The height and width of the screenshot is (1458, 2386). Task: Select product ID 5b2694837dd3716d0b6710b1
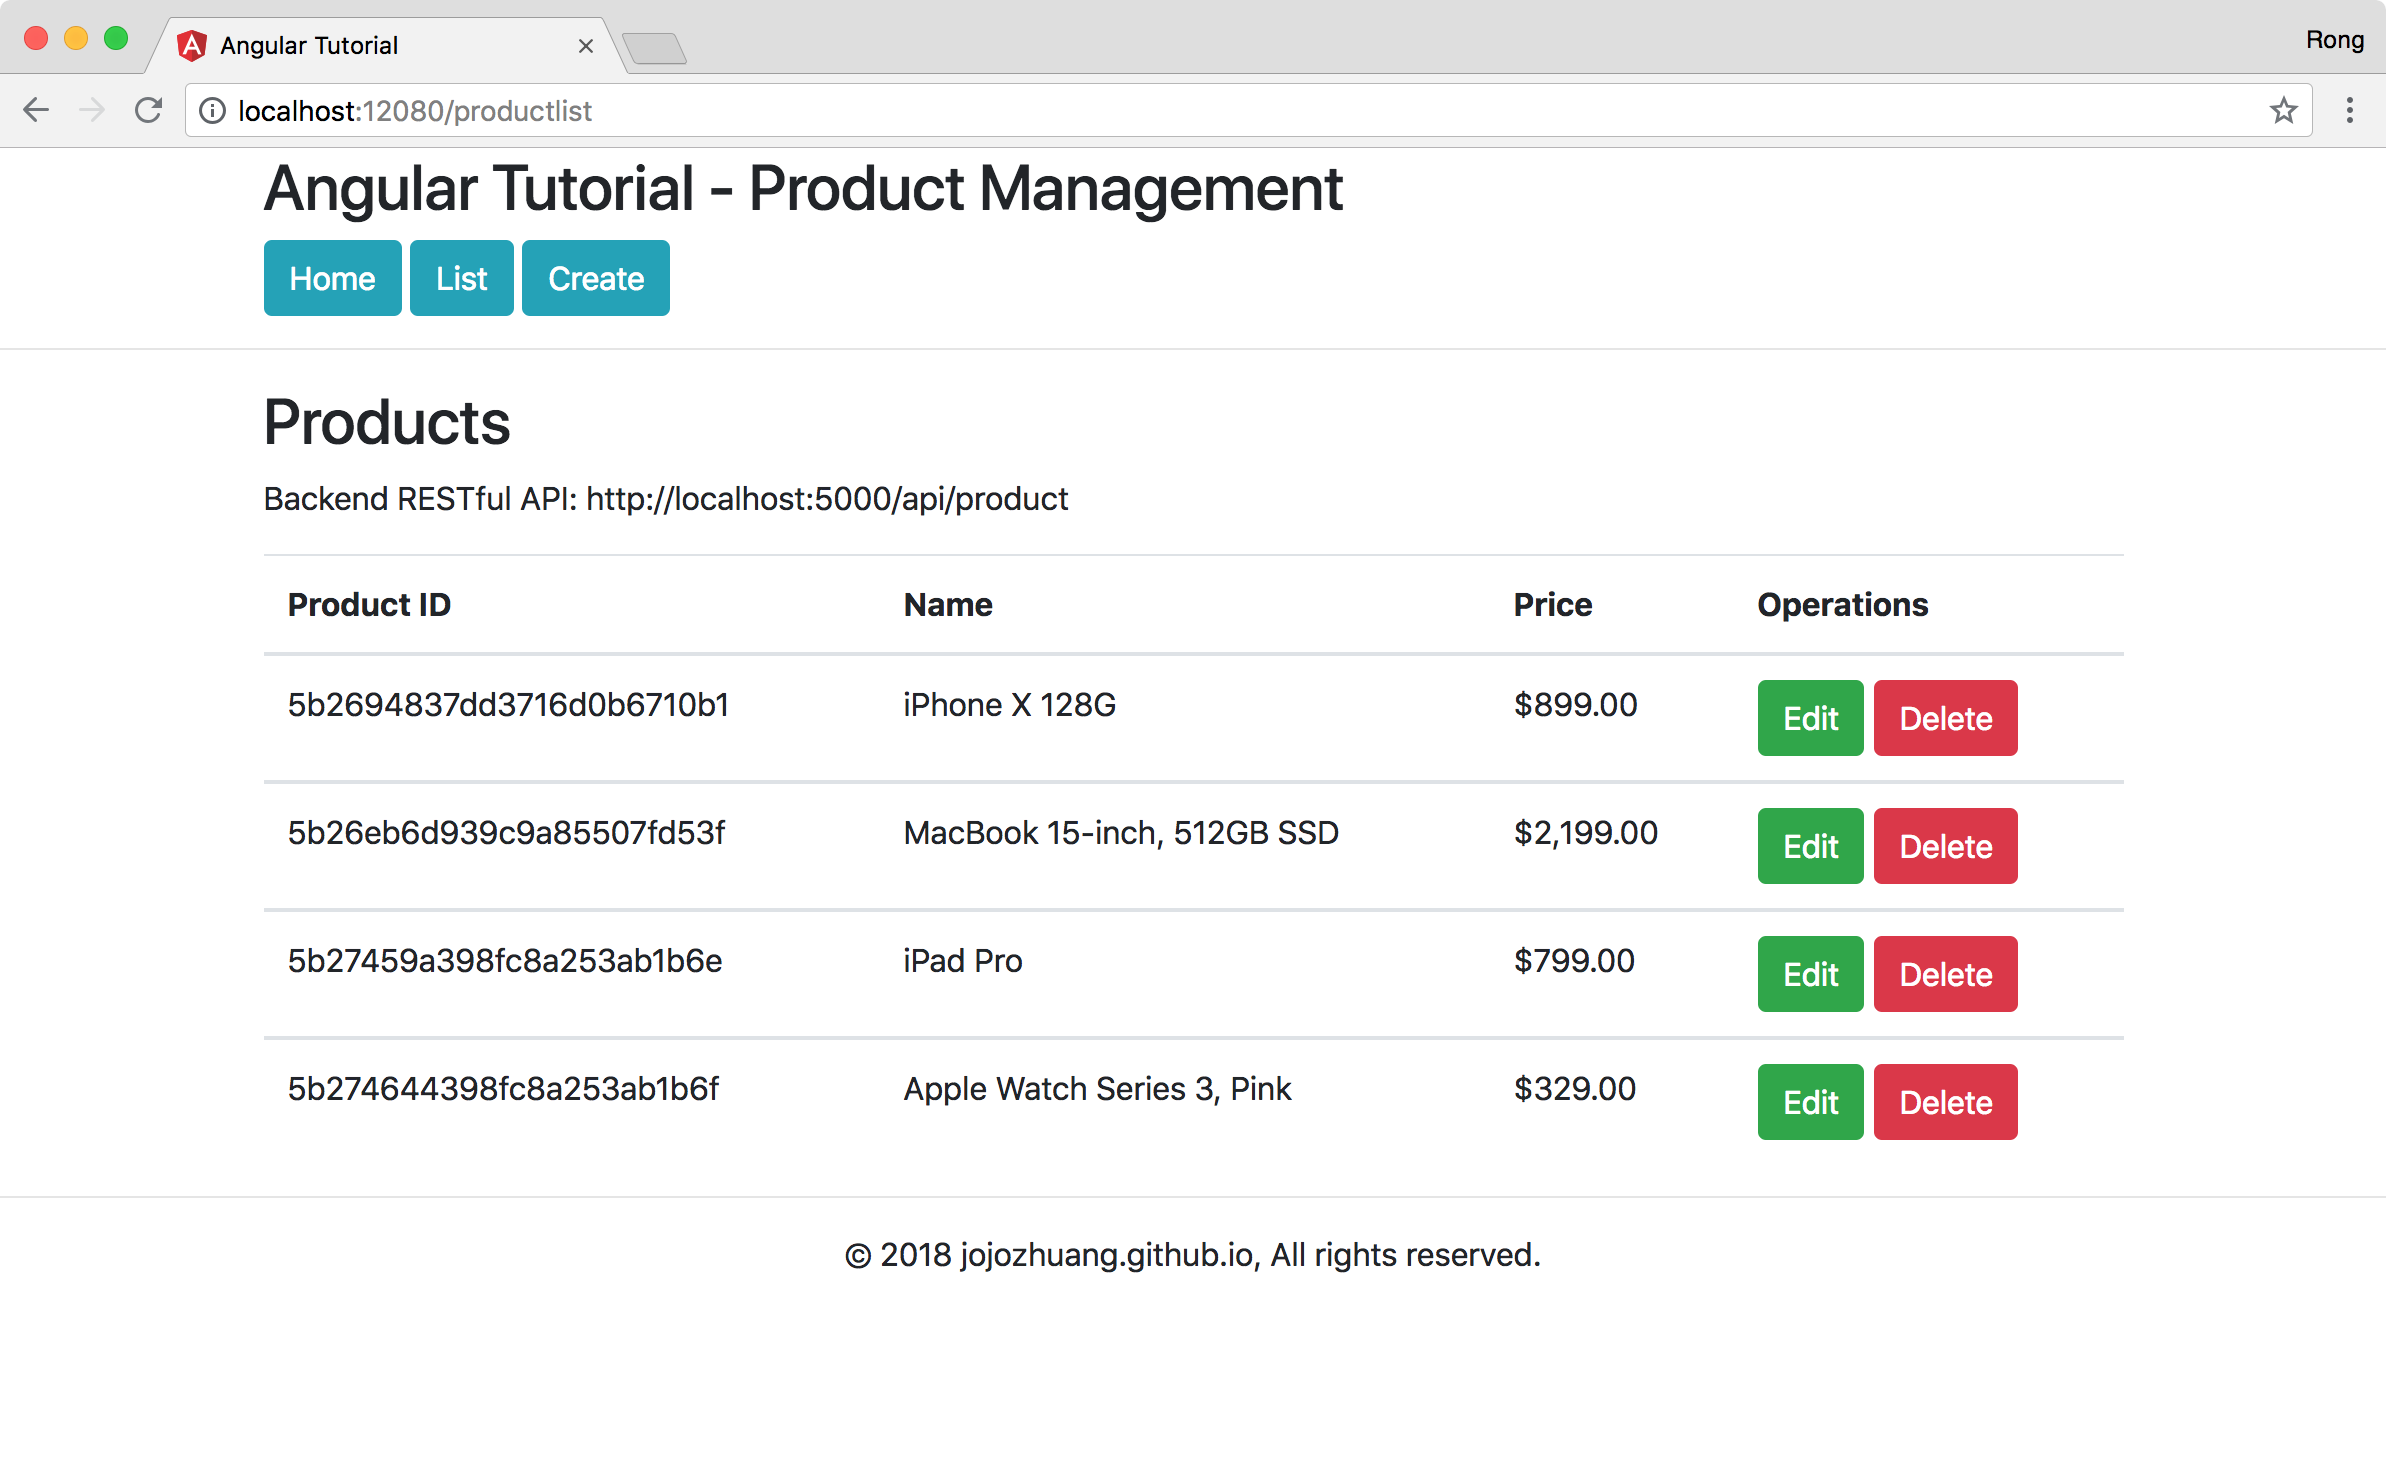coord(508,705)
